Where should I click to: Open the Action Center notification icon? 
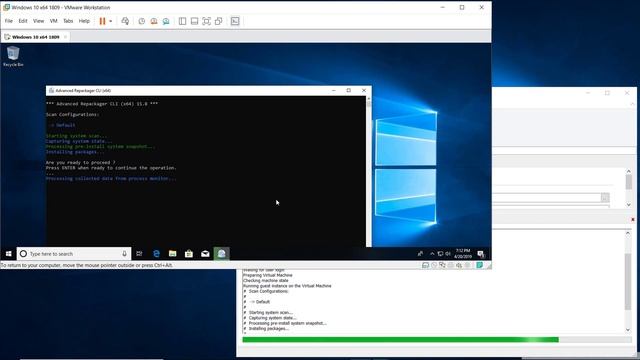pos(481,253)
